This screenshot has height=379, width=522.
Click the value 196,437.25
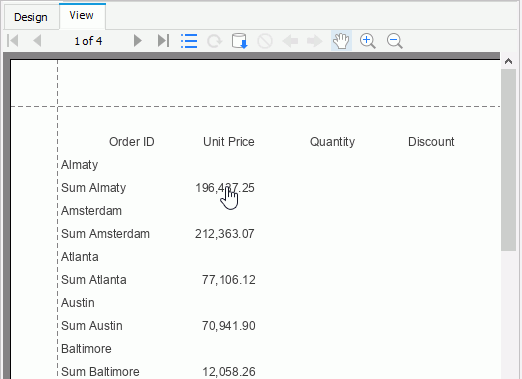[225, 188]
